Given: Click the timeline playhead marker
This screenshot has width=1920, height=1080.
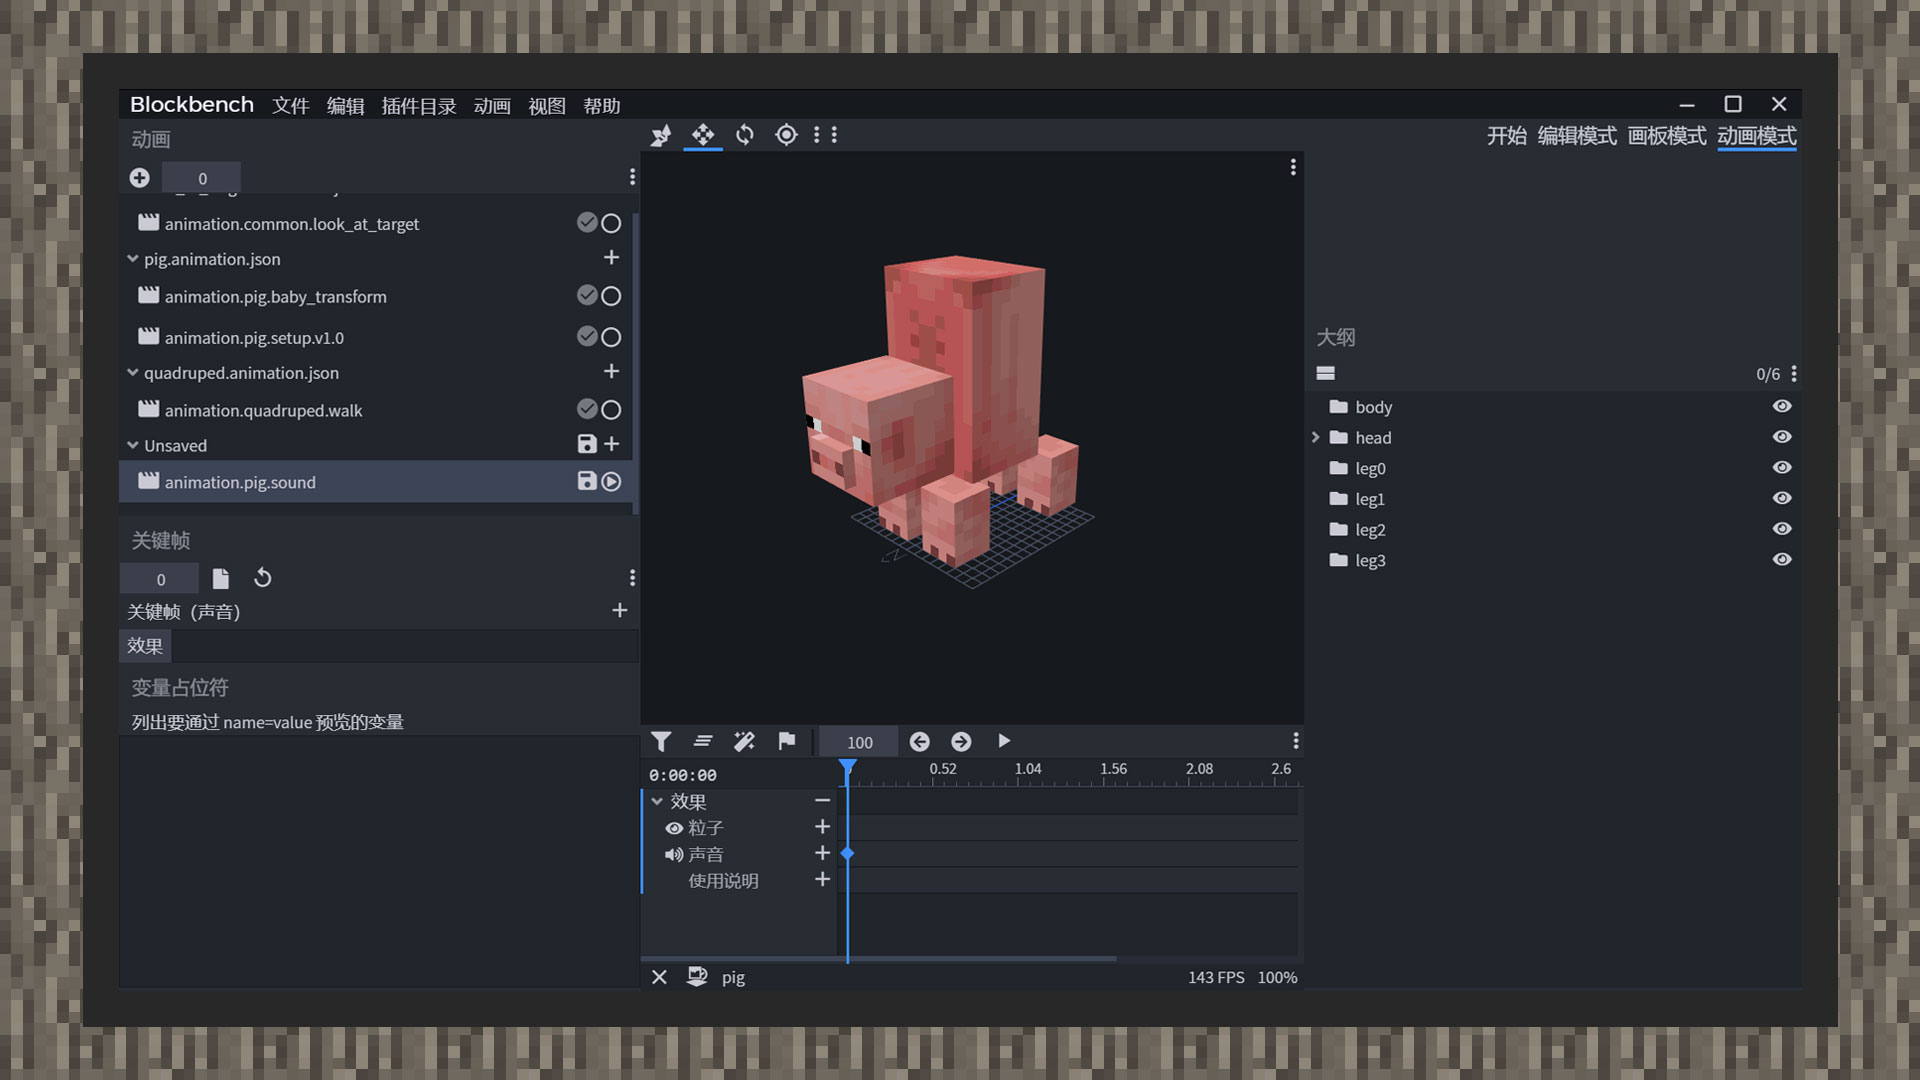Looking at the screenshot, I should [x=847, y=768].
